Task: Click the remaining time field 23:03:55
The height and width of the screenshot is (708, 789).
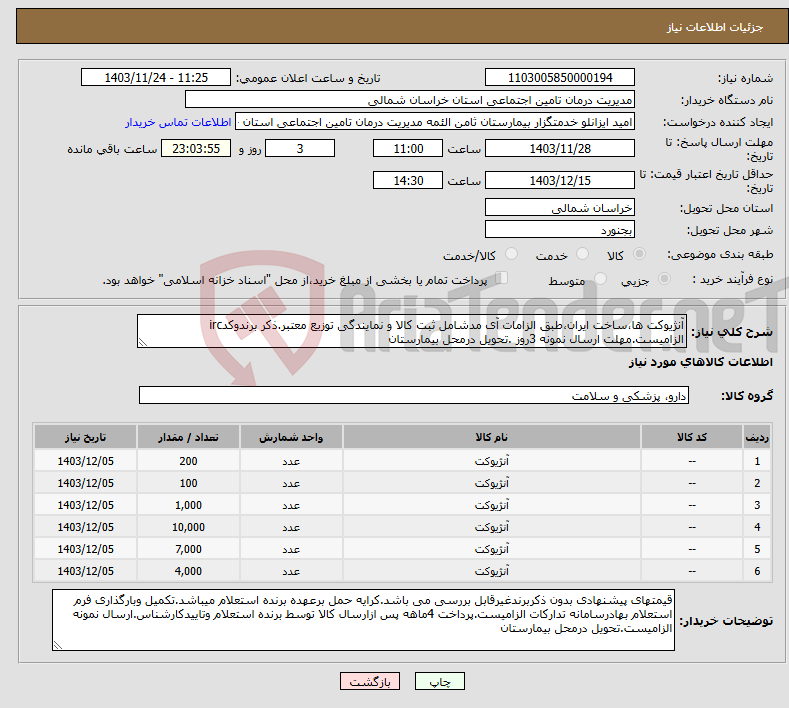Action: click(196, 148)
